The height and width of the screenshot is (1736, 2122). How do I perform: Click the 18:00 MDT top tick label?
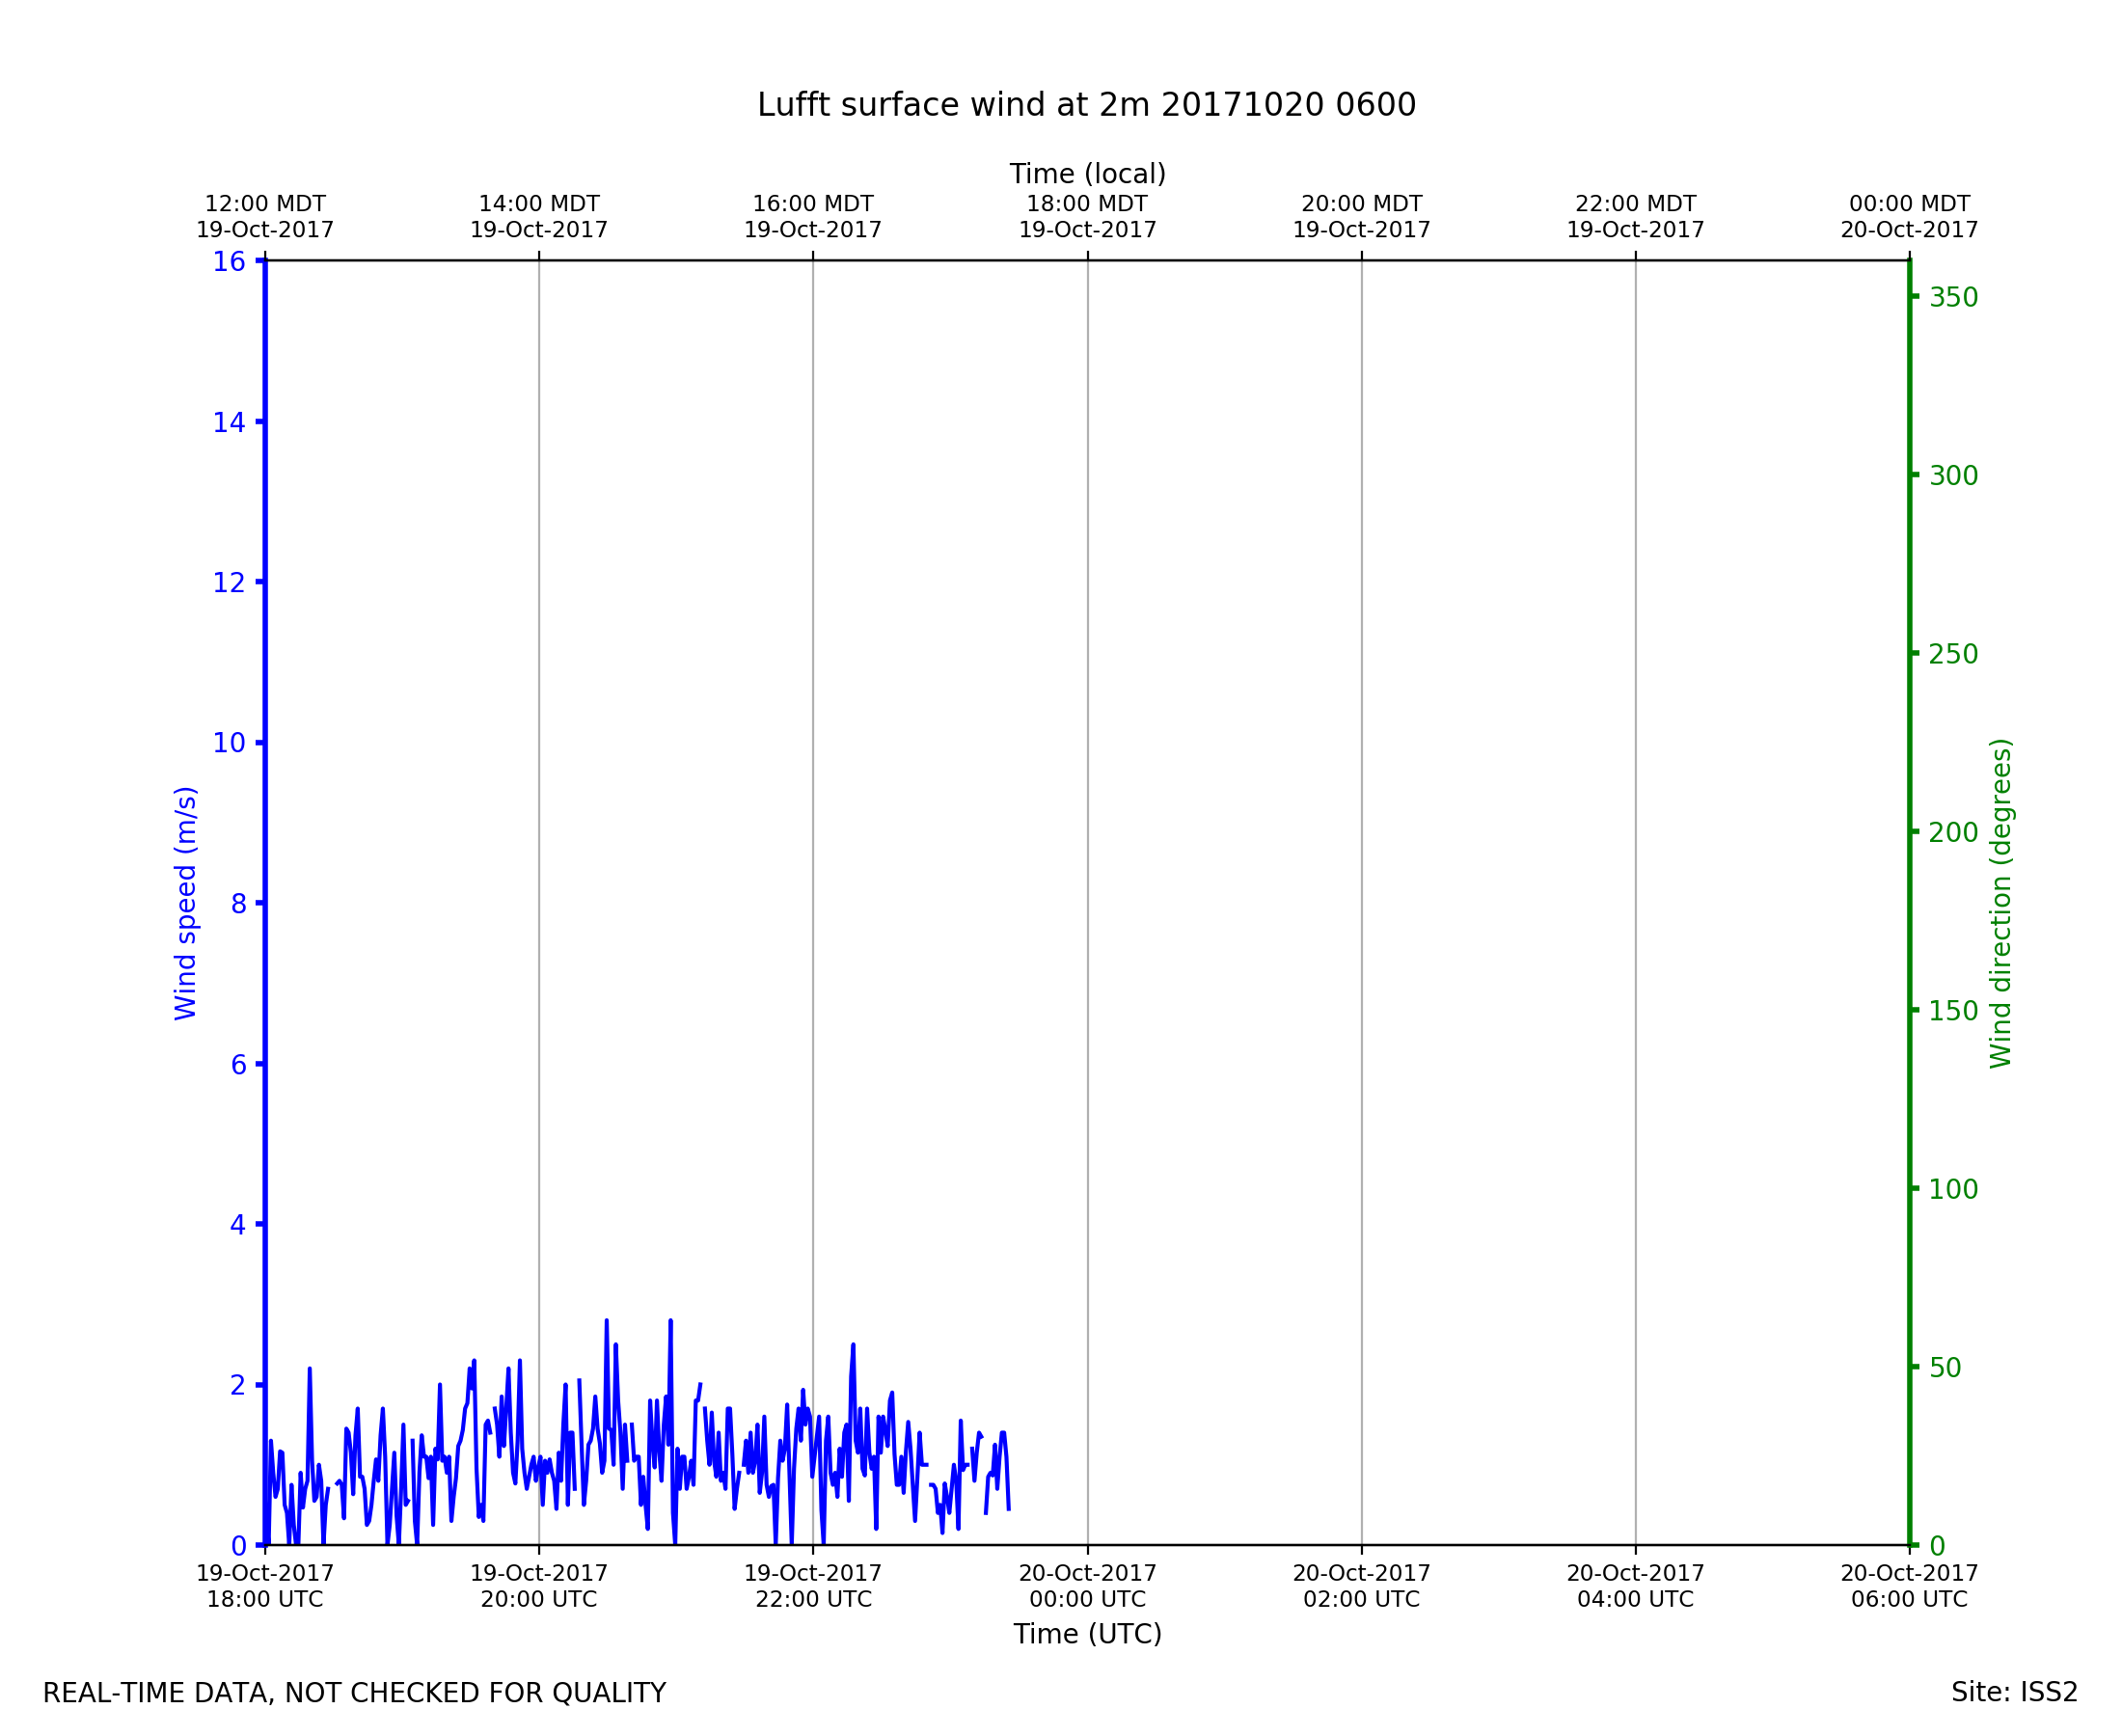pos(1087,217)
